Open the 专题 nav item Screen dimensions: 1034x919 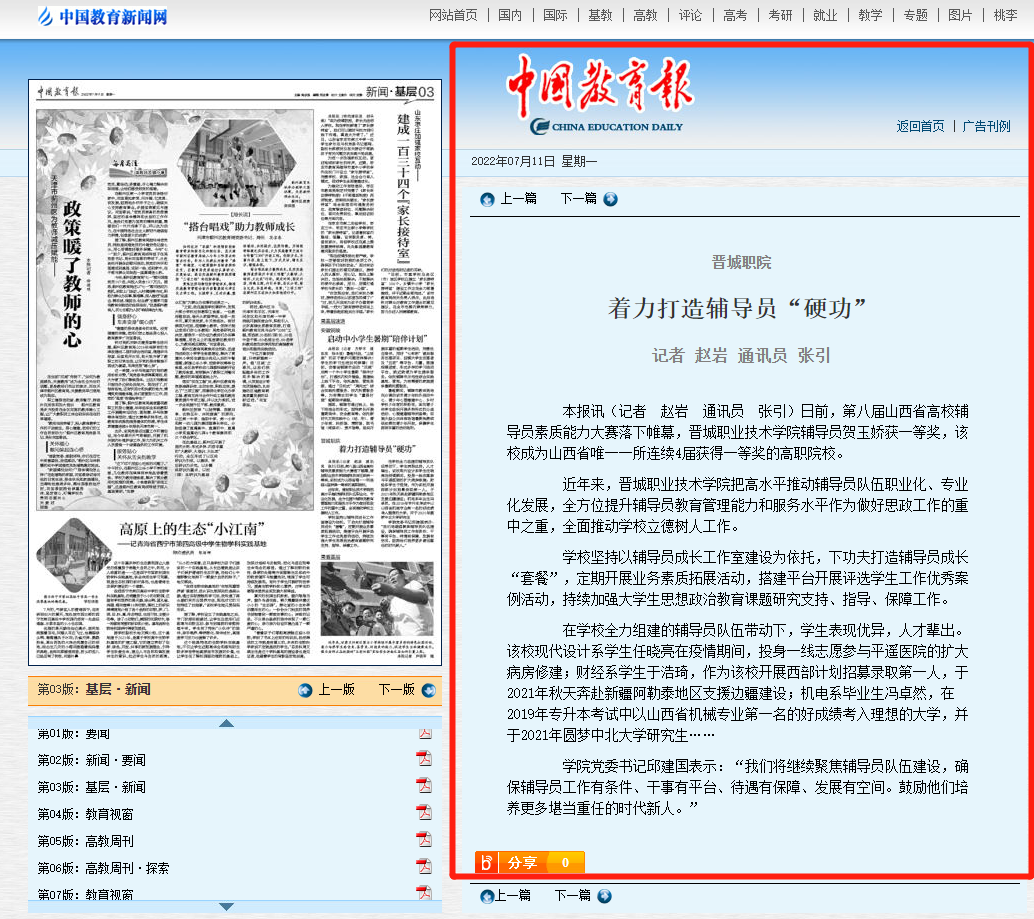coord(915,15)
